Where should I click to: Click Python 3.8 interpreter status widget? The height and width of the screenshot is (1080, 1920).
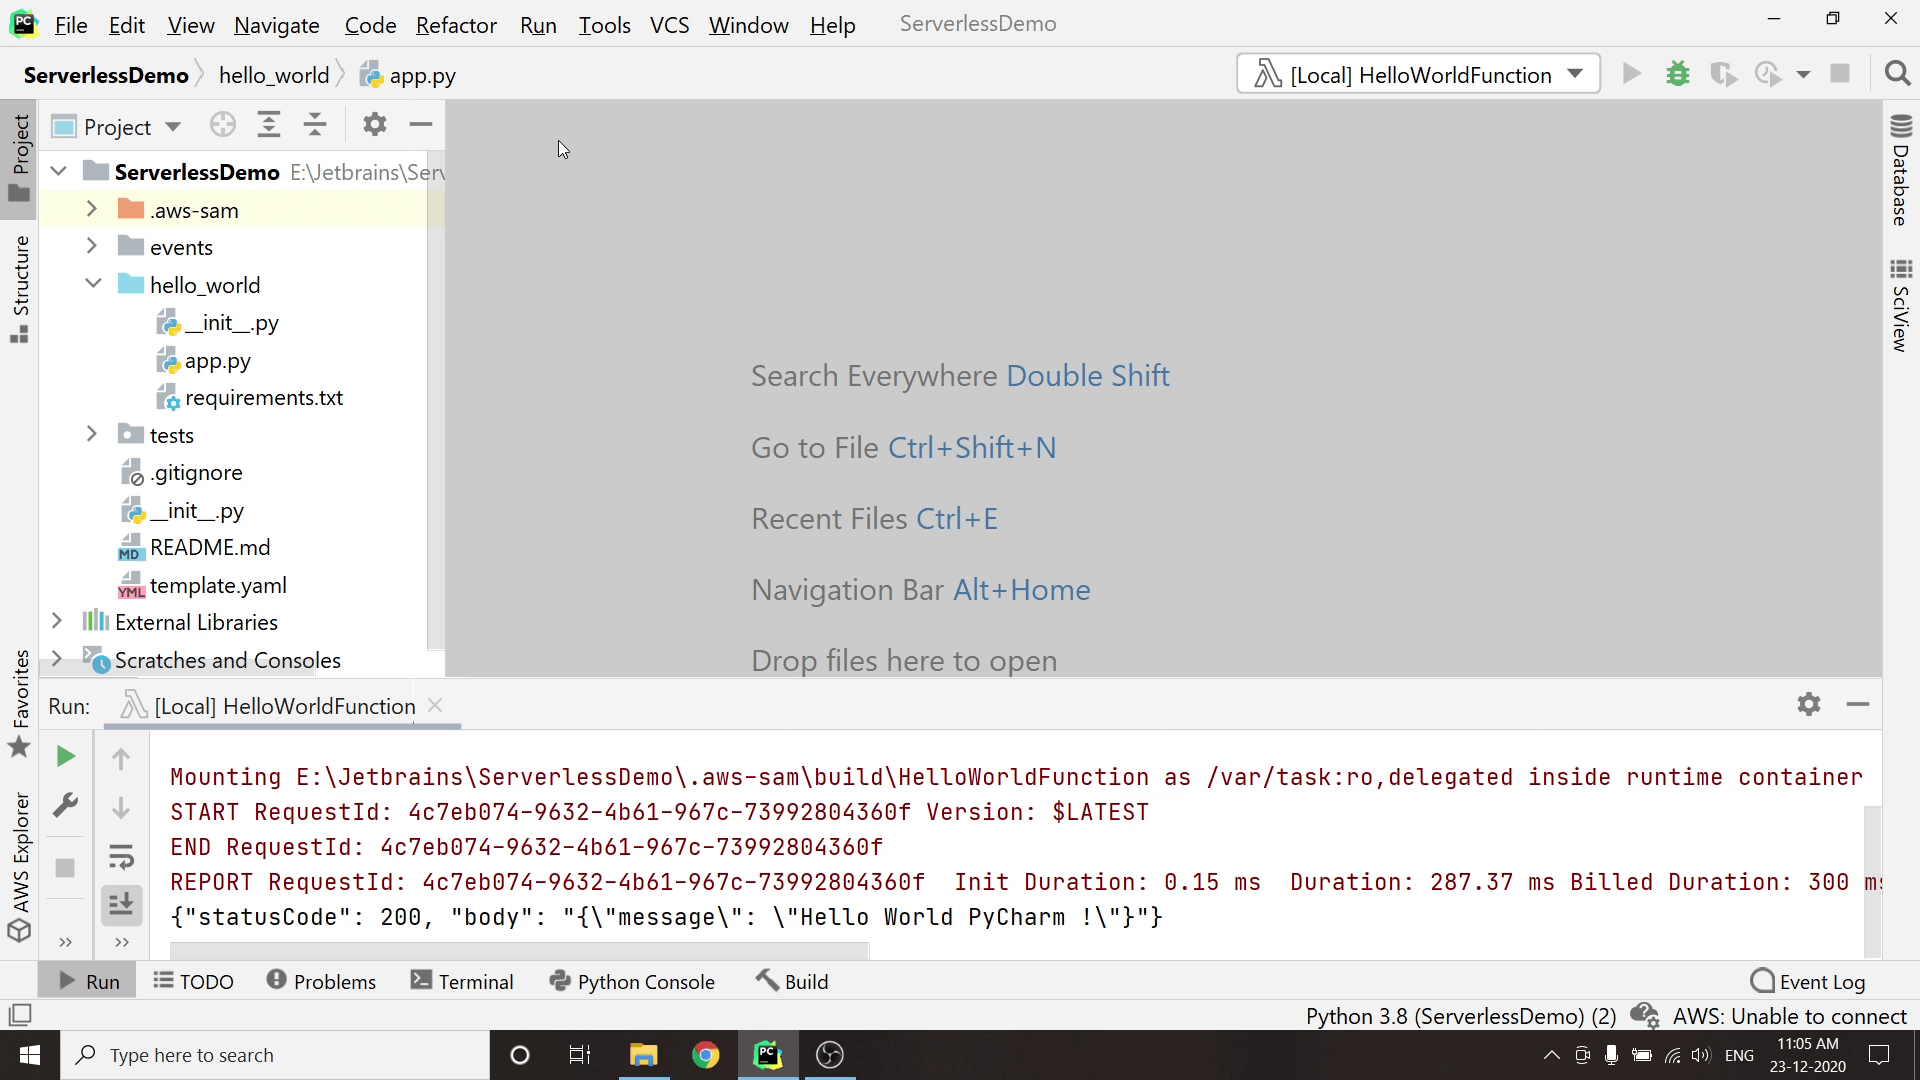(x=1460, y=1016)
